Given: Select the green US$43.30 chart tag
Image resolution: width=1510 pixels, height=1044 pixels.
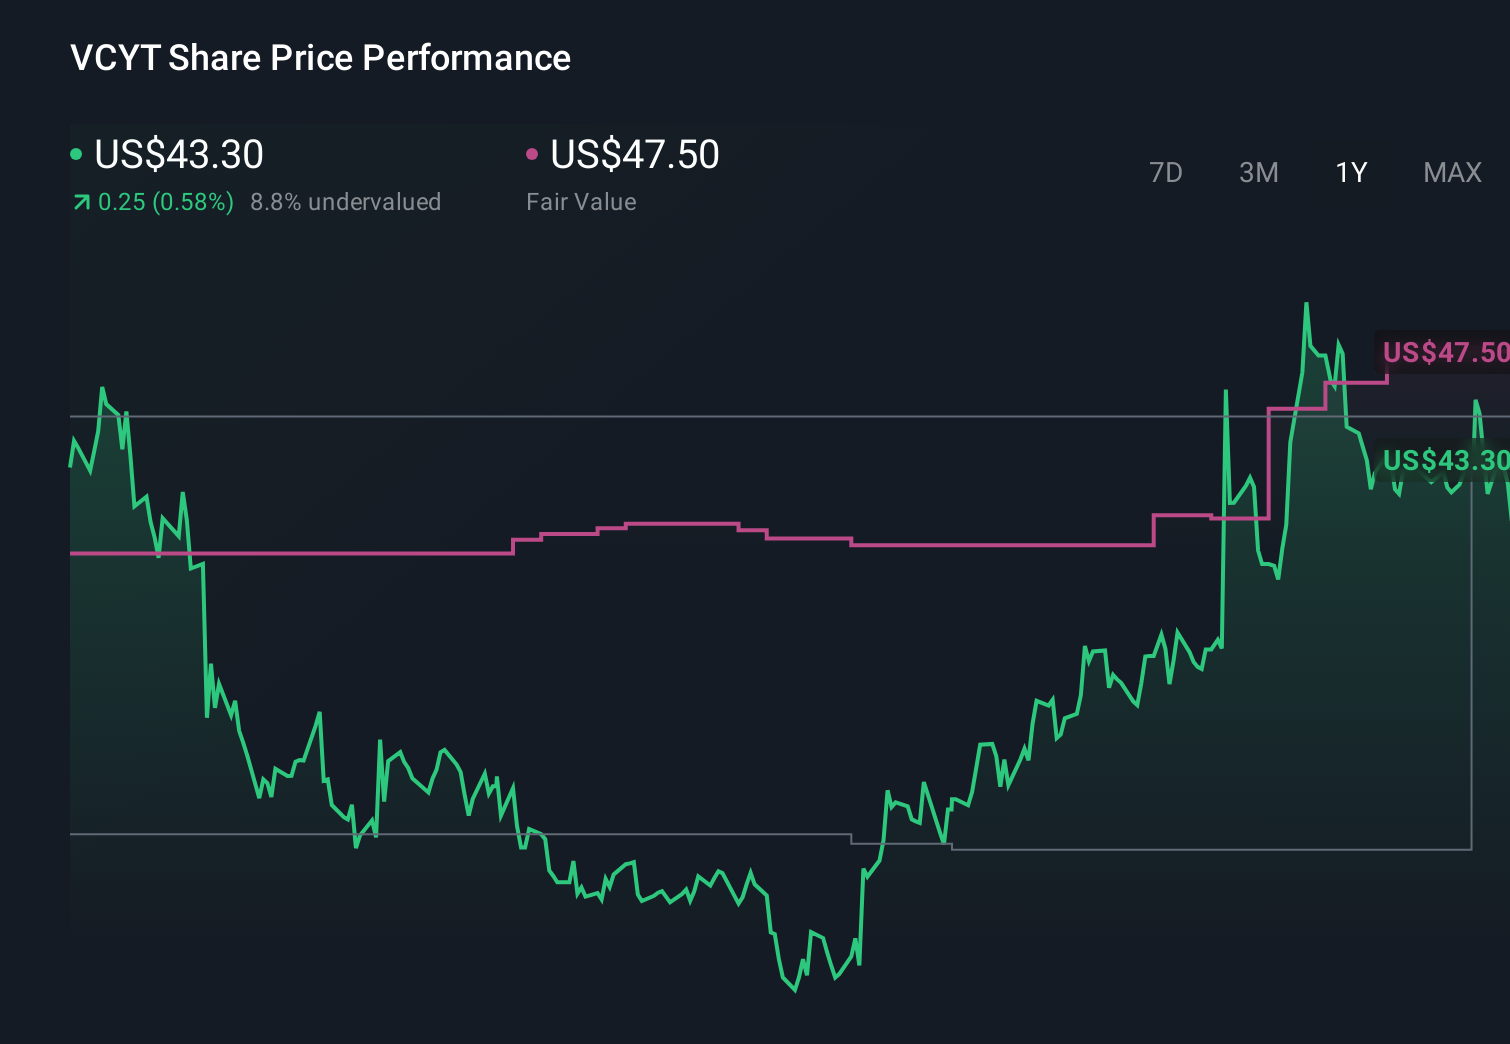Looking at the screenshot, I should click(x=1445, y=460).
